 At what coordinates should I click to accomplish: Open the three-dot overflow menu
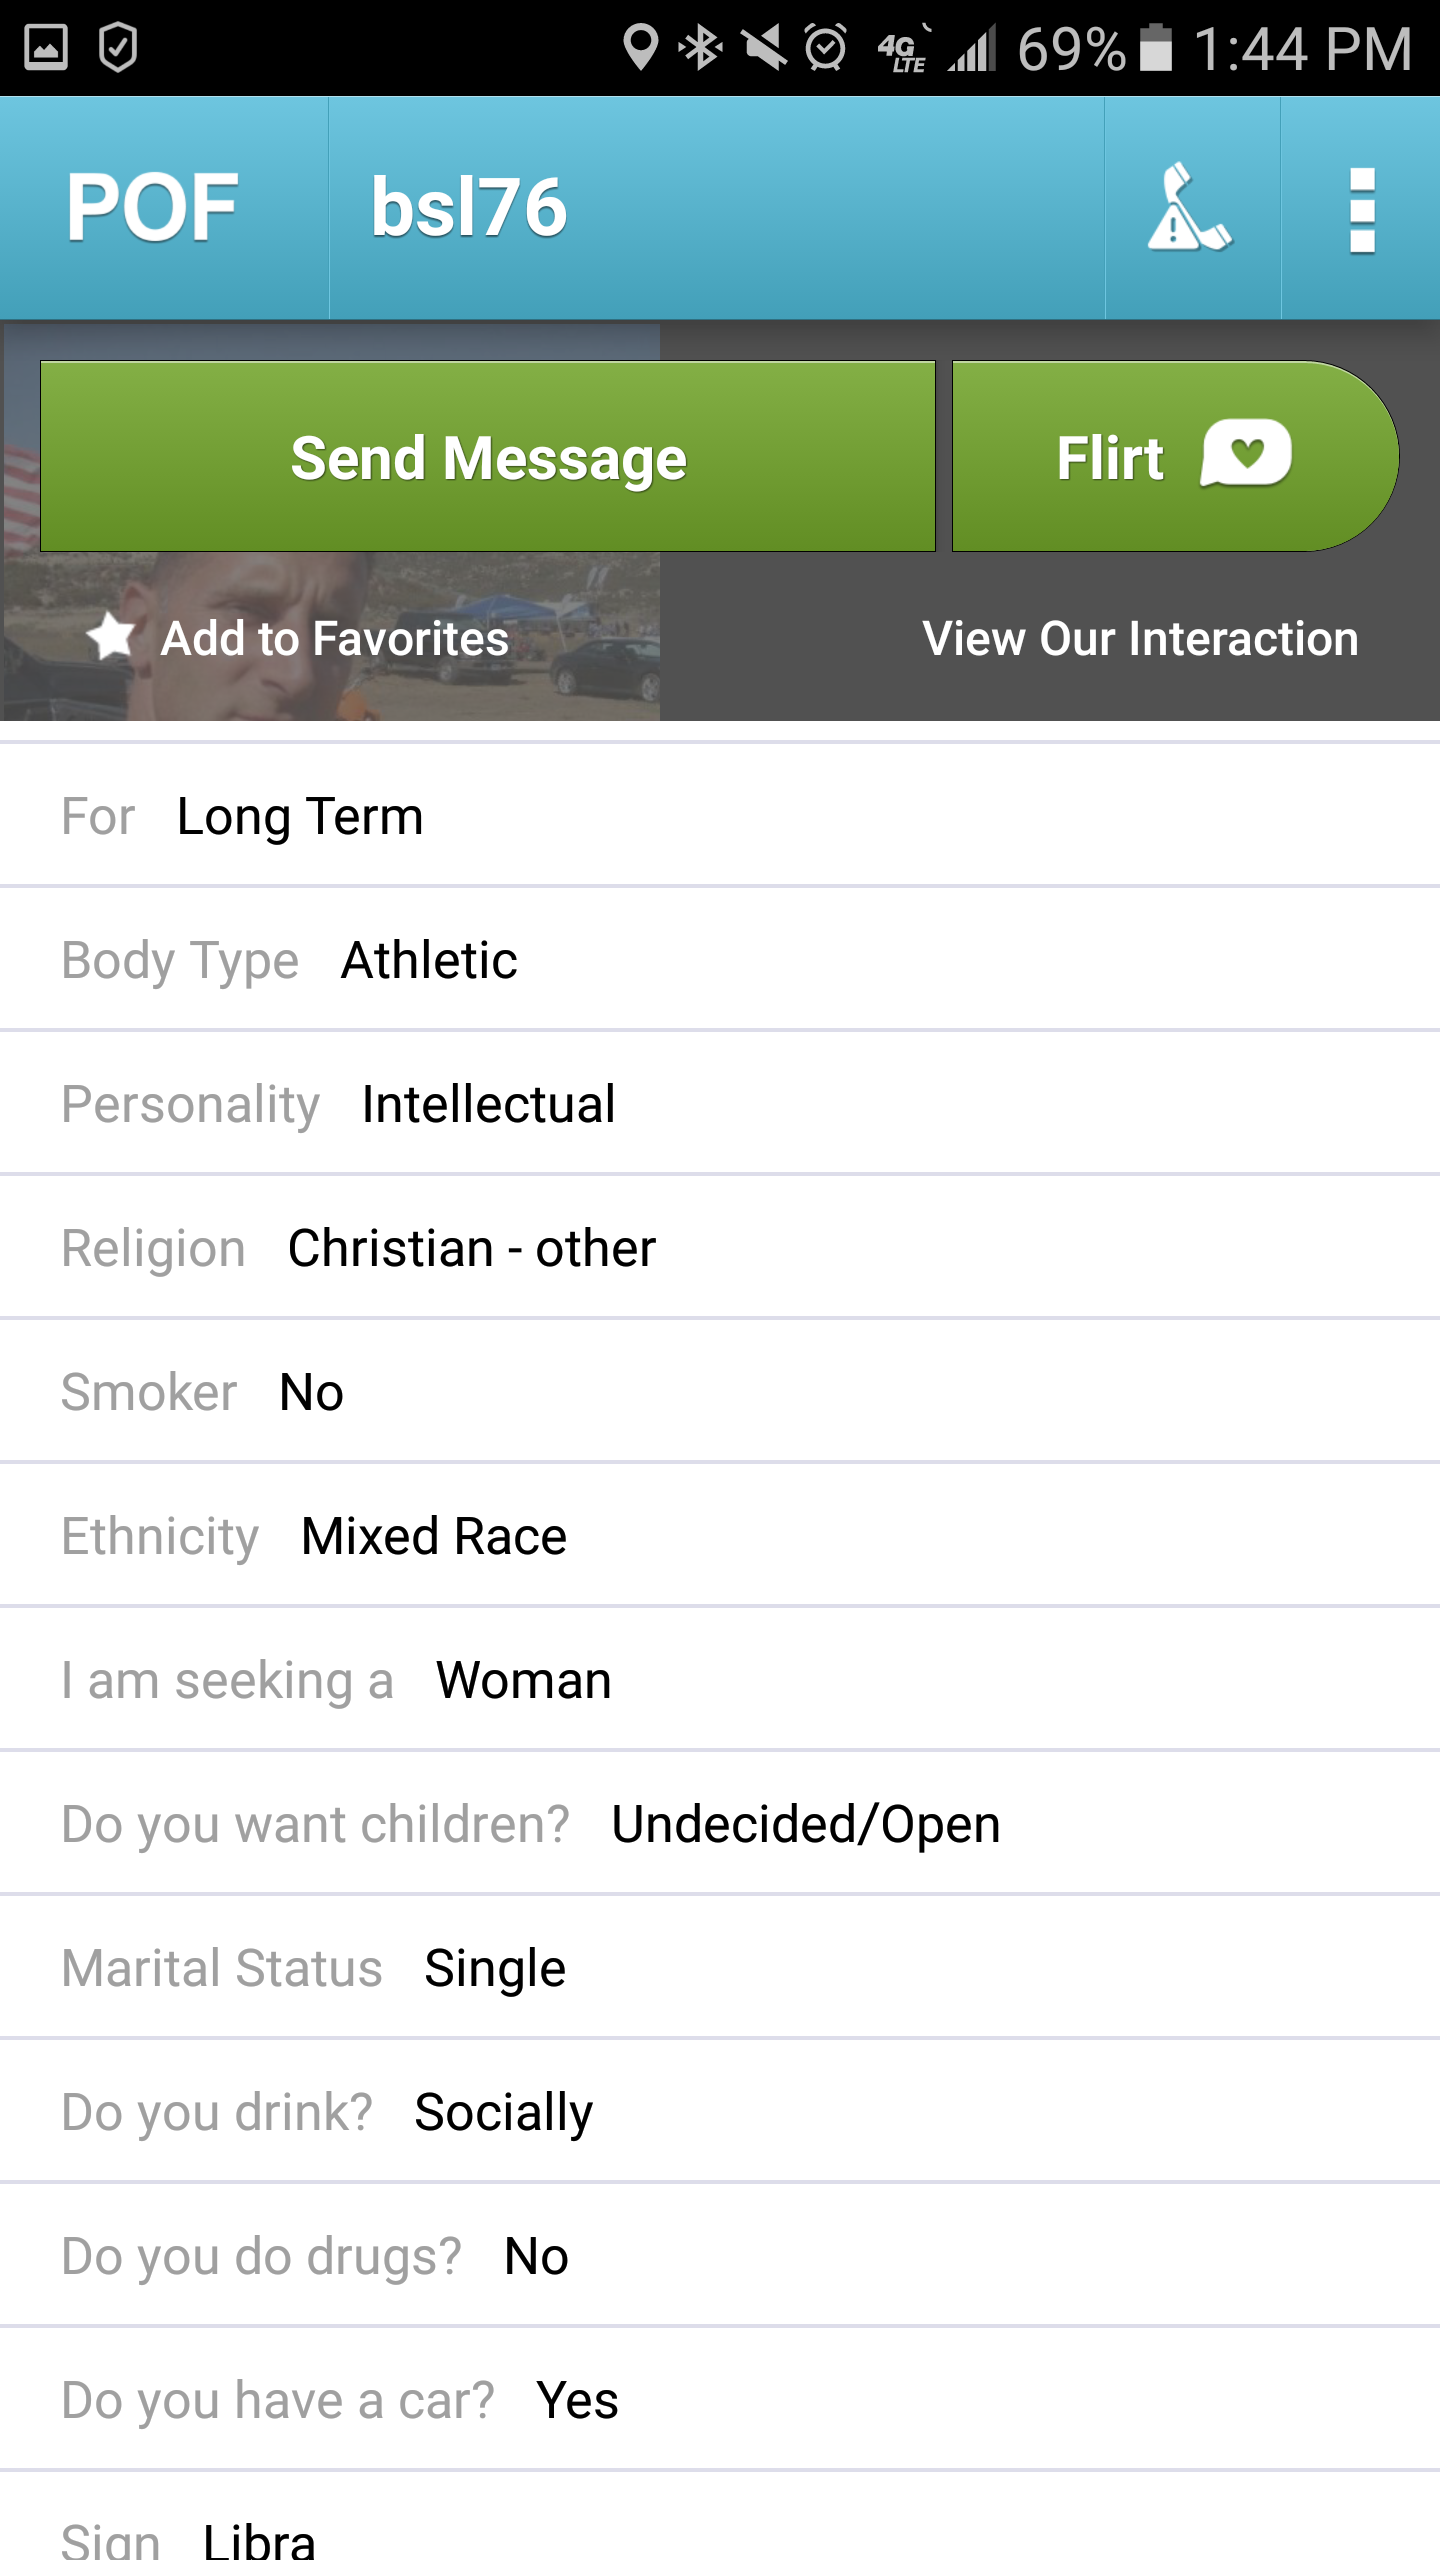coord(1362,209)
